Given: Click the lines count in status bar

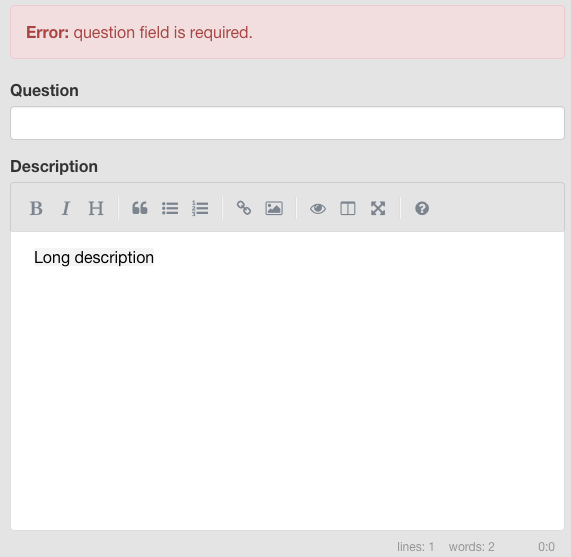Looking at the screenshot, I should (416, 546).
